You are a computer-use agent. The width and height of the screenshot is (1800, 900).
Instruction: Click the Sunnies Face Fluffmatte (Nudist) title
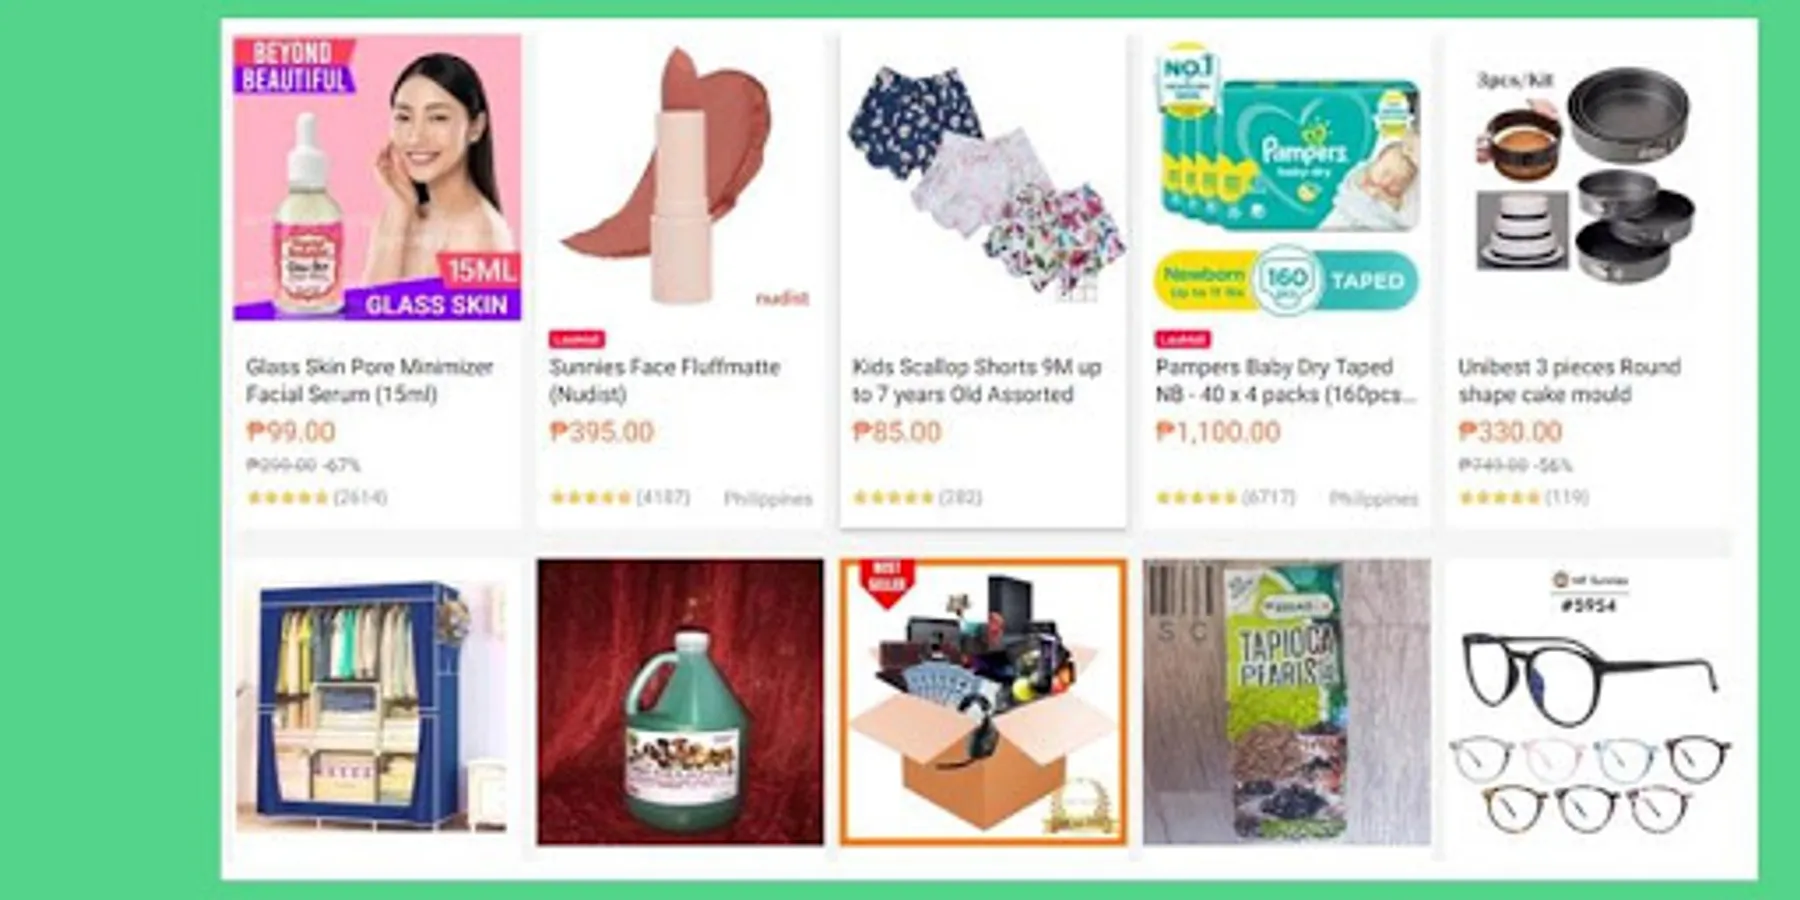pyautogui.click(x=664, y=380)
